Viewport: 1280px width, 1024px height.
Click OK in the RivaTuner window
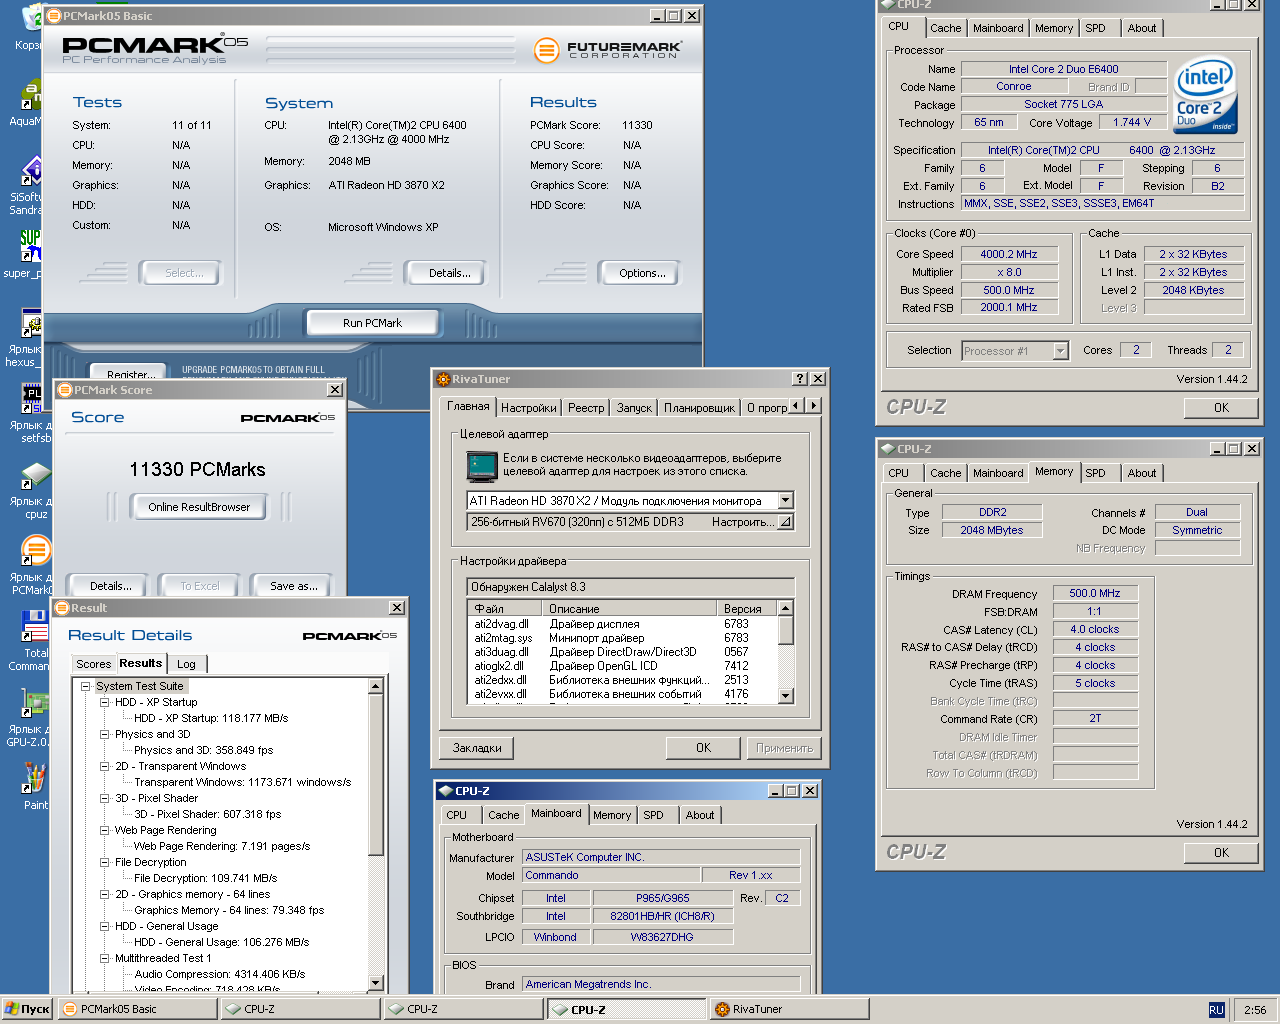click(x=704, y=748)
